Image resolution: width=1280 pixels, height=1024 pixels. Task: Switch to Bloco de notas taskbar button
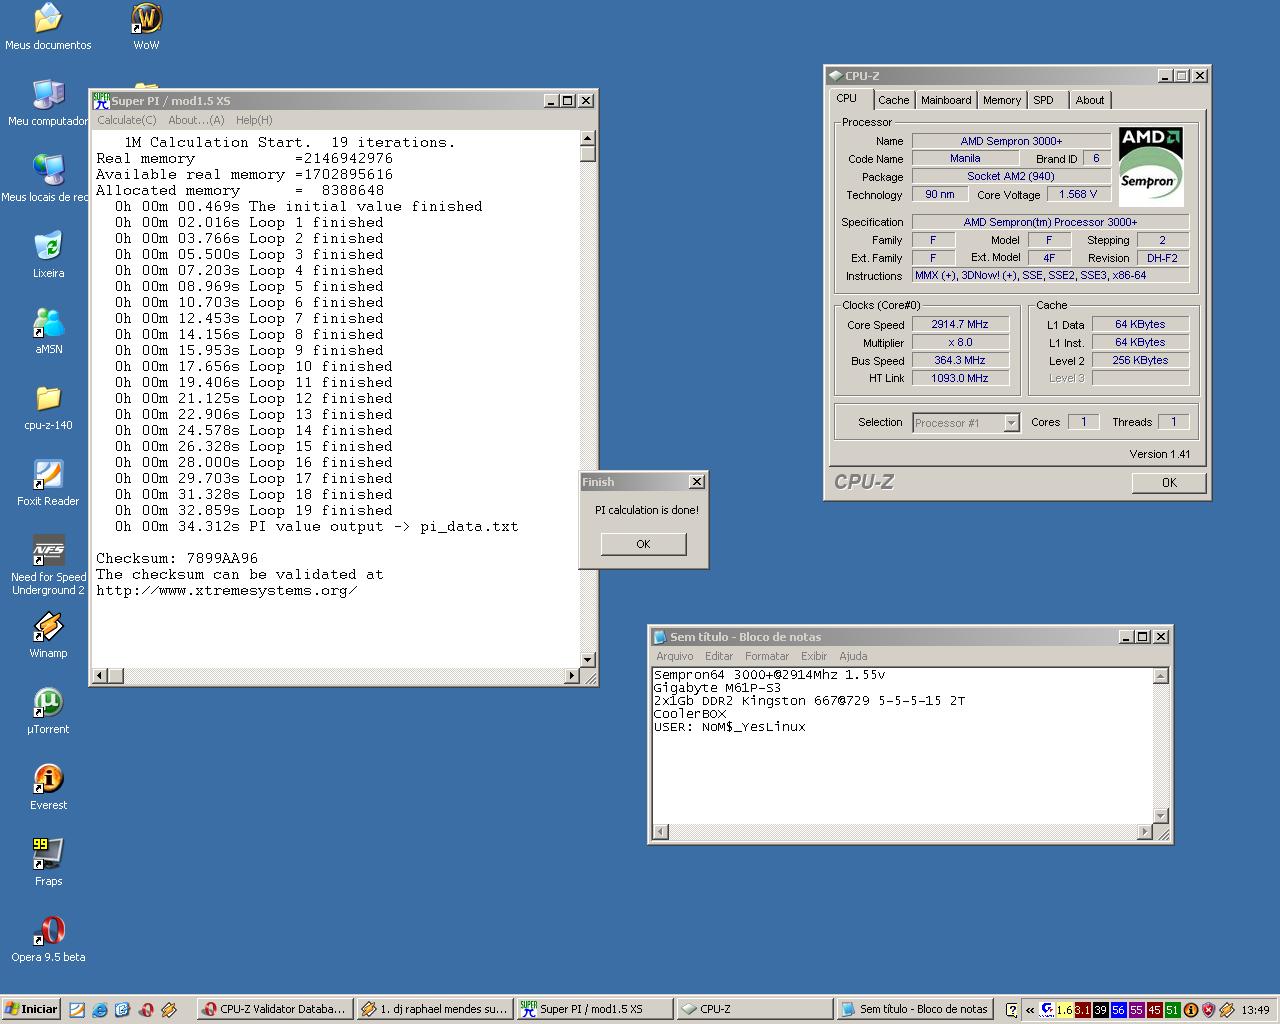[x=914, y=1010]
